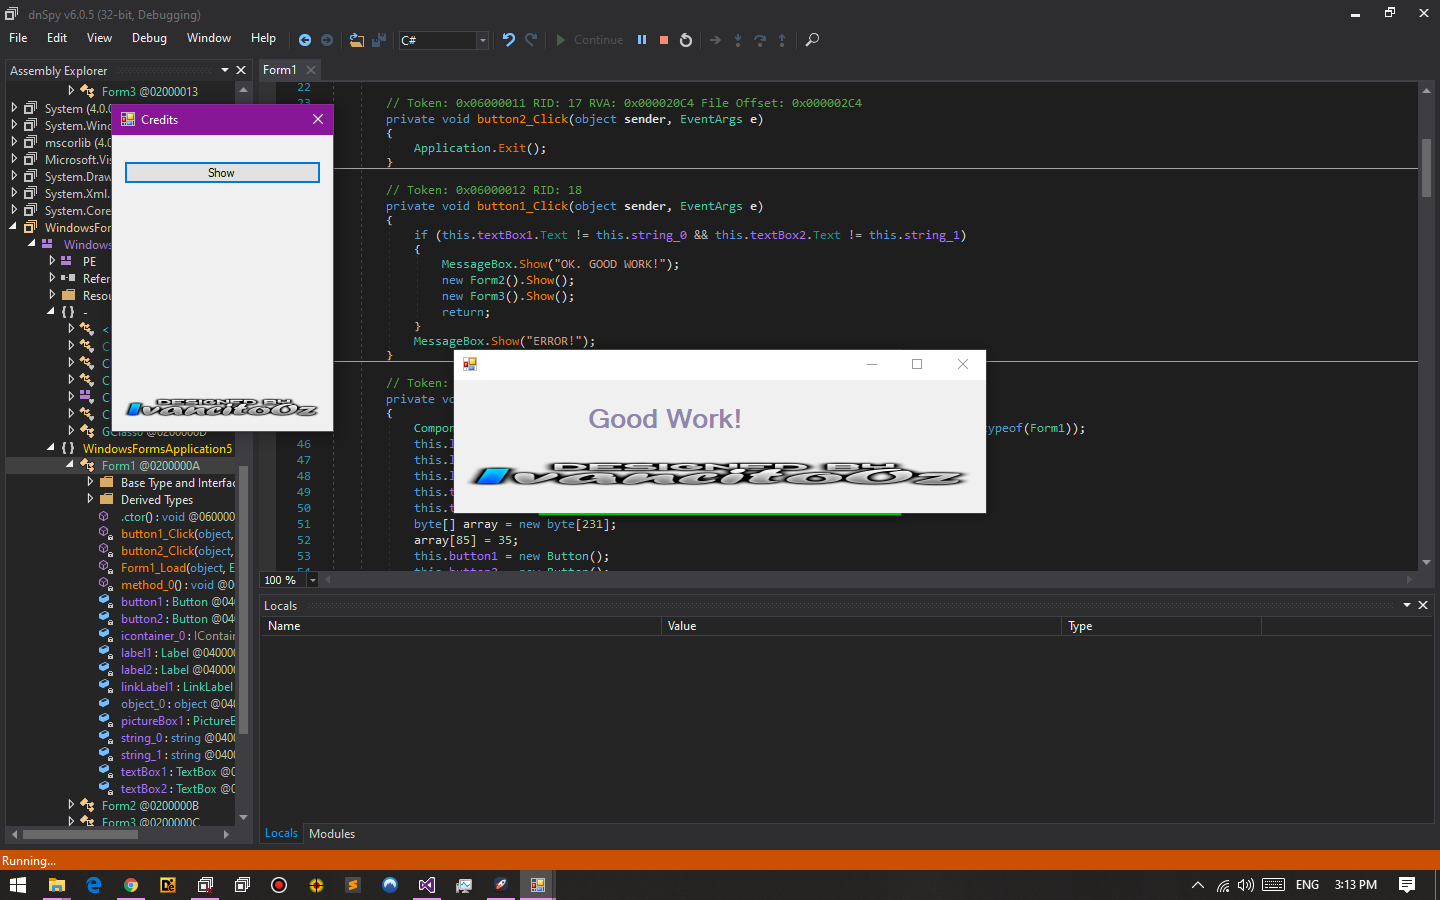Click the Undo icon in toolbar
Image resolution: width=1440 pixels, height=900 pixels.
tap(509, 40)
